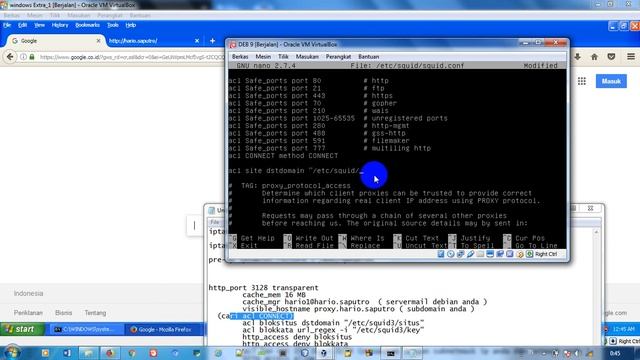Open Firefox Tools menu
Viewport: 640px width, 360px height.
tap(113, 25)
